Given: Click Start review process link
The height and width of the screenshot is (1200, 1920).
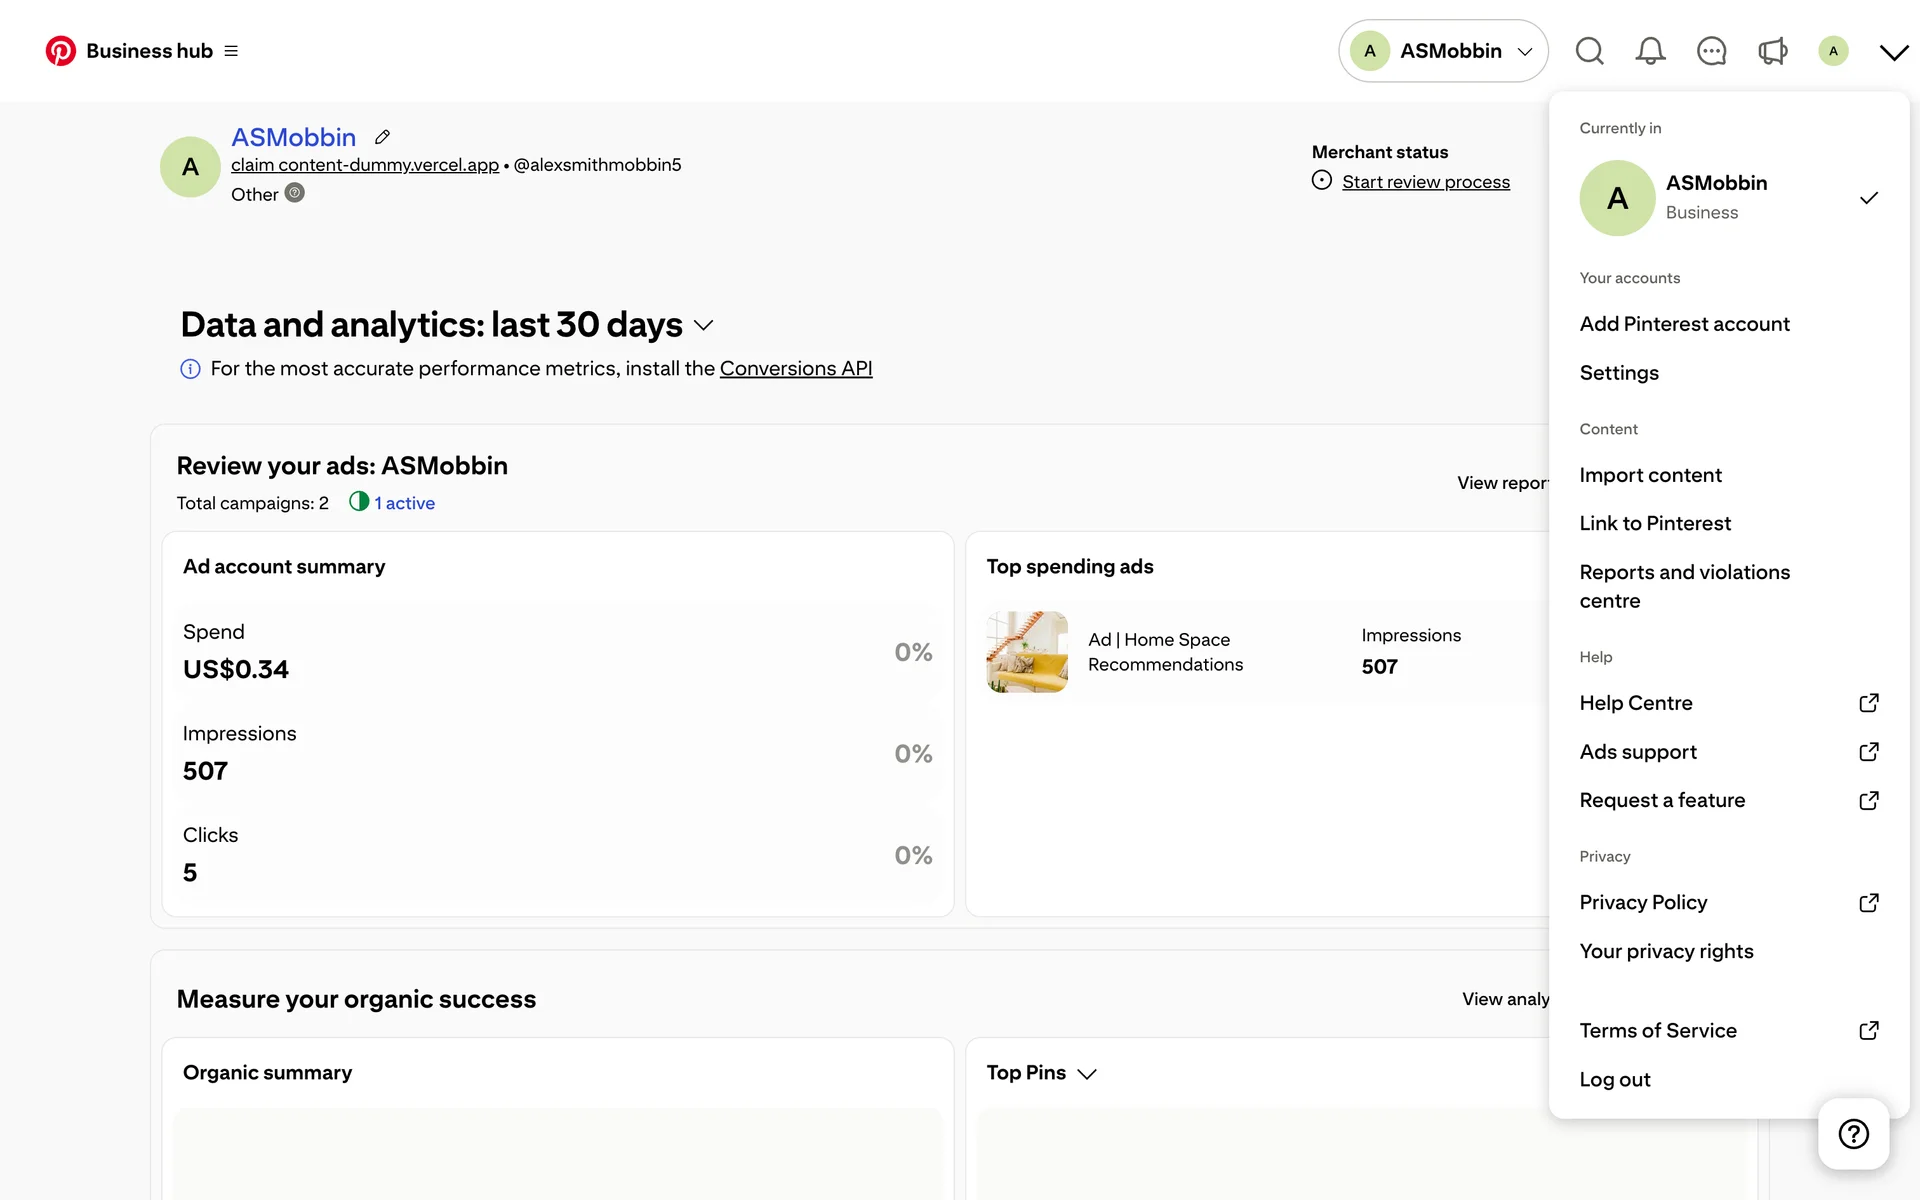Looking at the screenshot, I should 1426,182.
